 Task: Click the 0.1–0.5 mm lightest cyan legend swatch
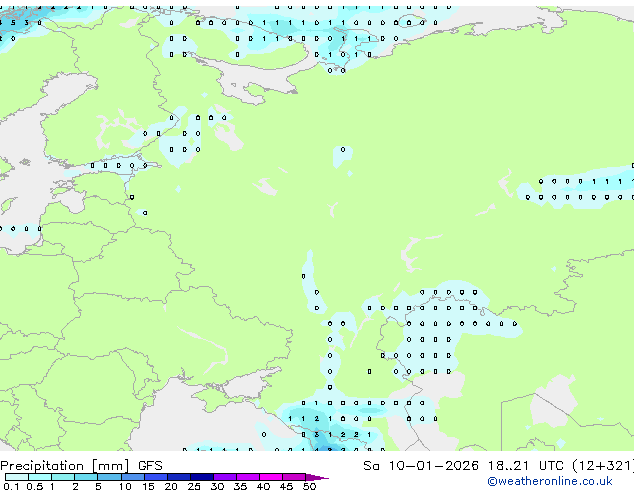pos(17,477)
